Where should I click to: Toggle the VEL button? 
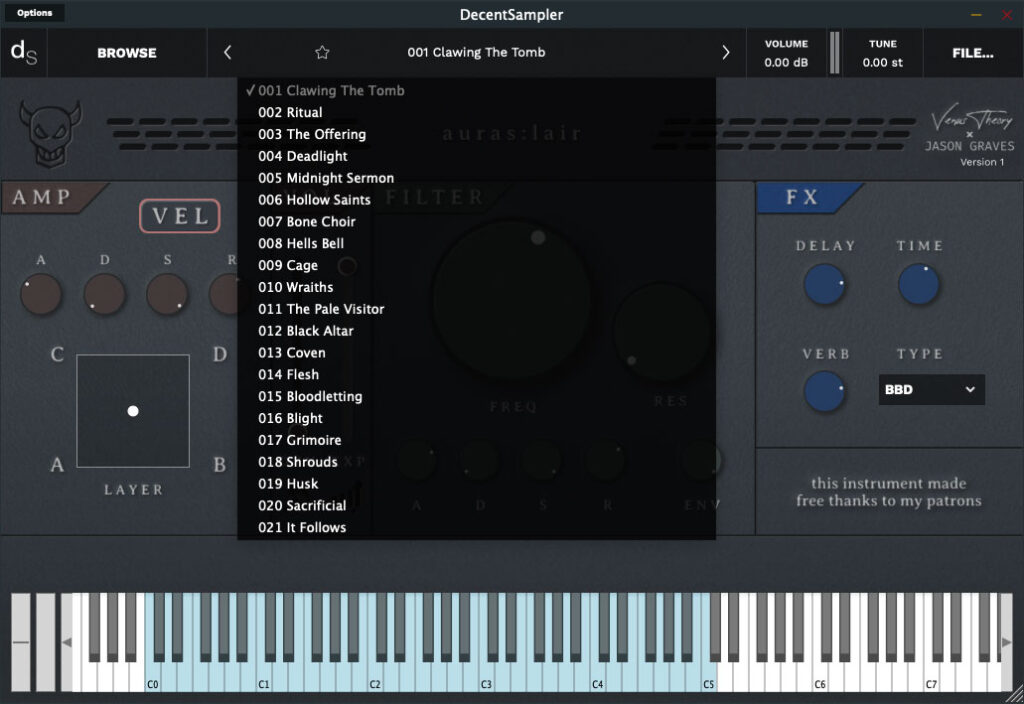(180, 216)
